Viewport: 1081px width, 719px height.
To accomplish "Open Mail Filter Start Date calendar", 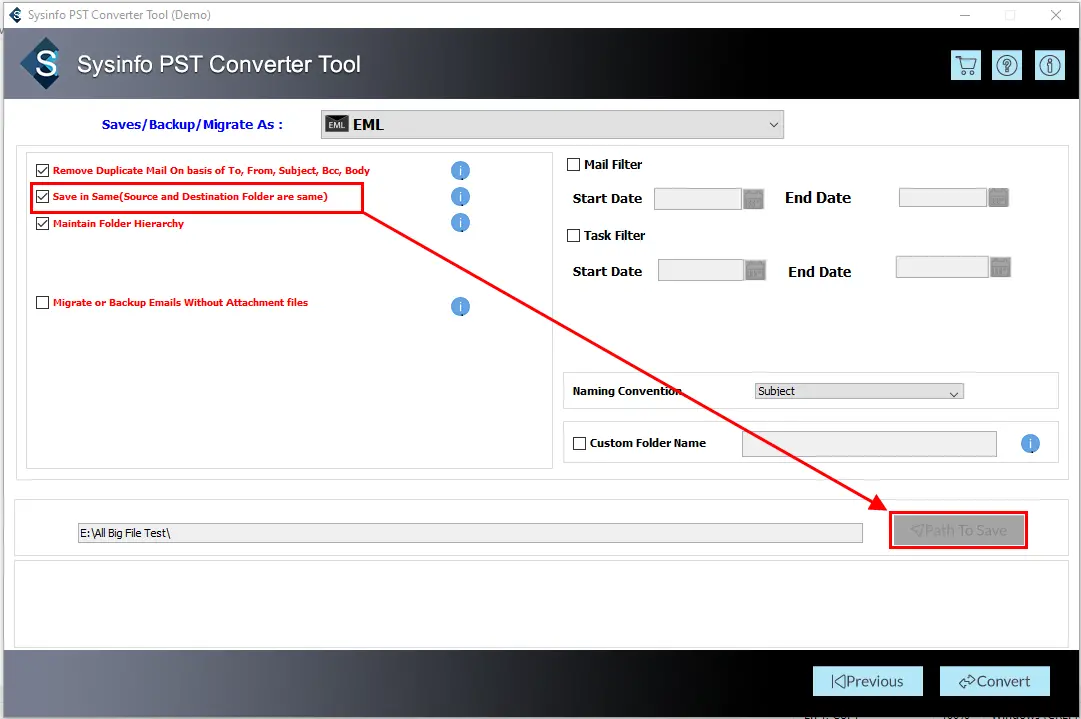I will [x=754, y=199].
